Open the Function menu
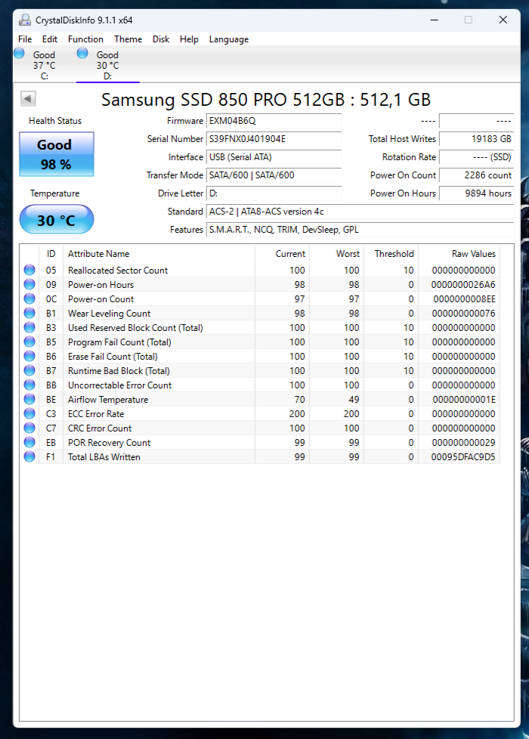529x739 pixels. point(85,39)
